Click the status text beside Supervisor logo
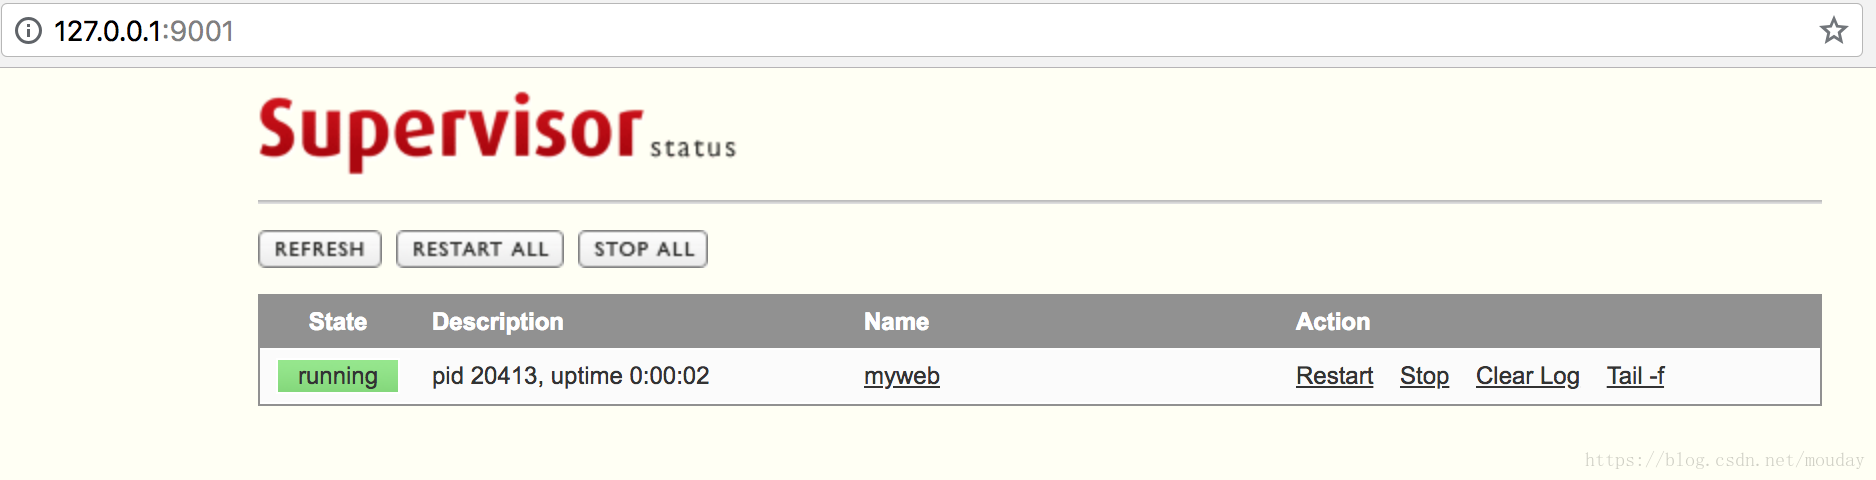This screenshot has width=1876, height=480. point(693,148)
